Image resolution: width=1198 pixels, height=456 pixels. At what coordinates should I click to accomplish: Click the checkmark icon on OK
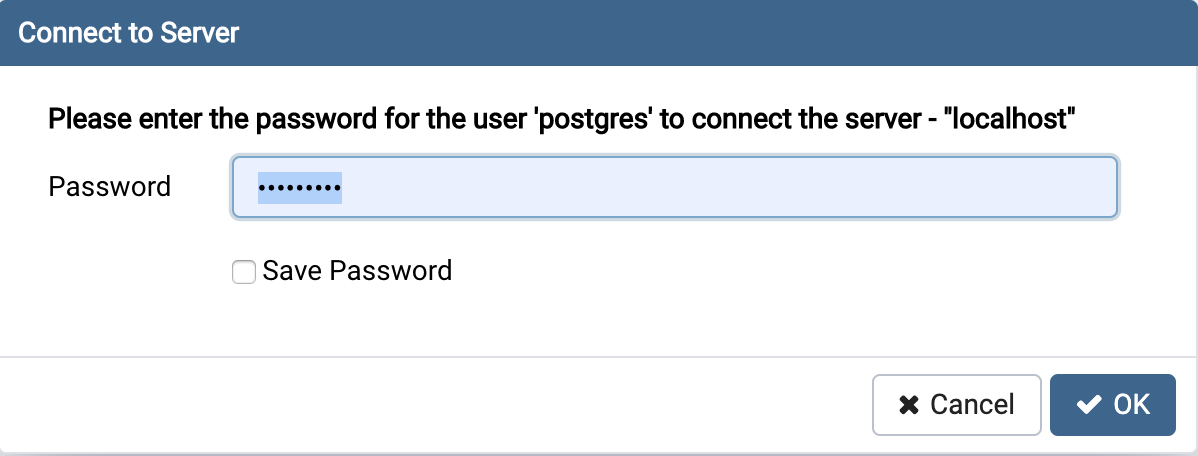[x=1088, y=405]
